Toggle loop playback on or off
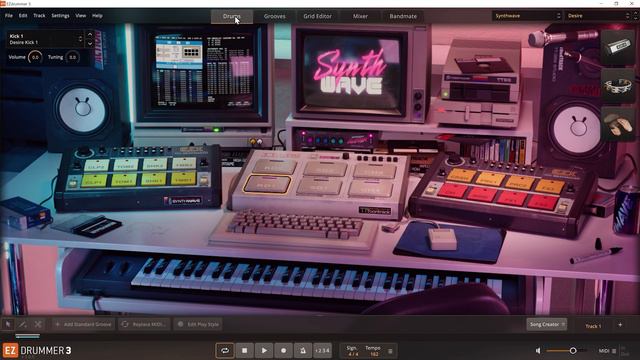The width and height of the screenshot is (640, 360). pyautogui.click(x=225, y=350)
